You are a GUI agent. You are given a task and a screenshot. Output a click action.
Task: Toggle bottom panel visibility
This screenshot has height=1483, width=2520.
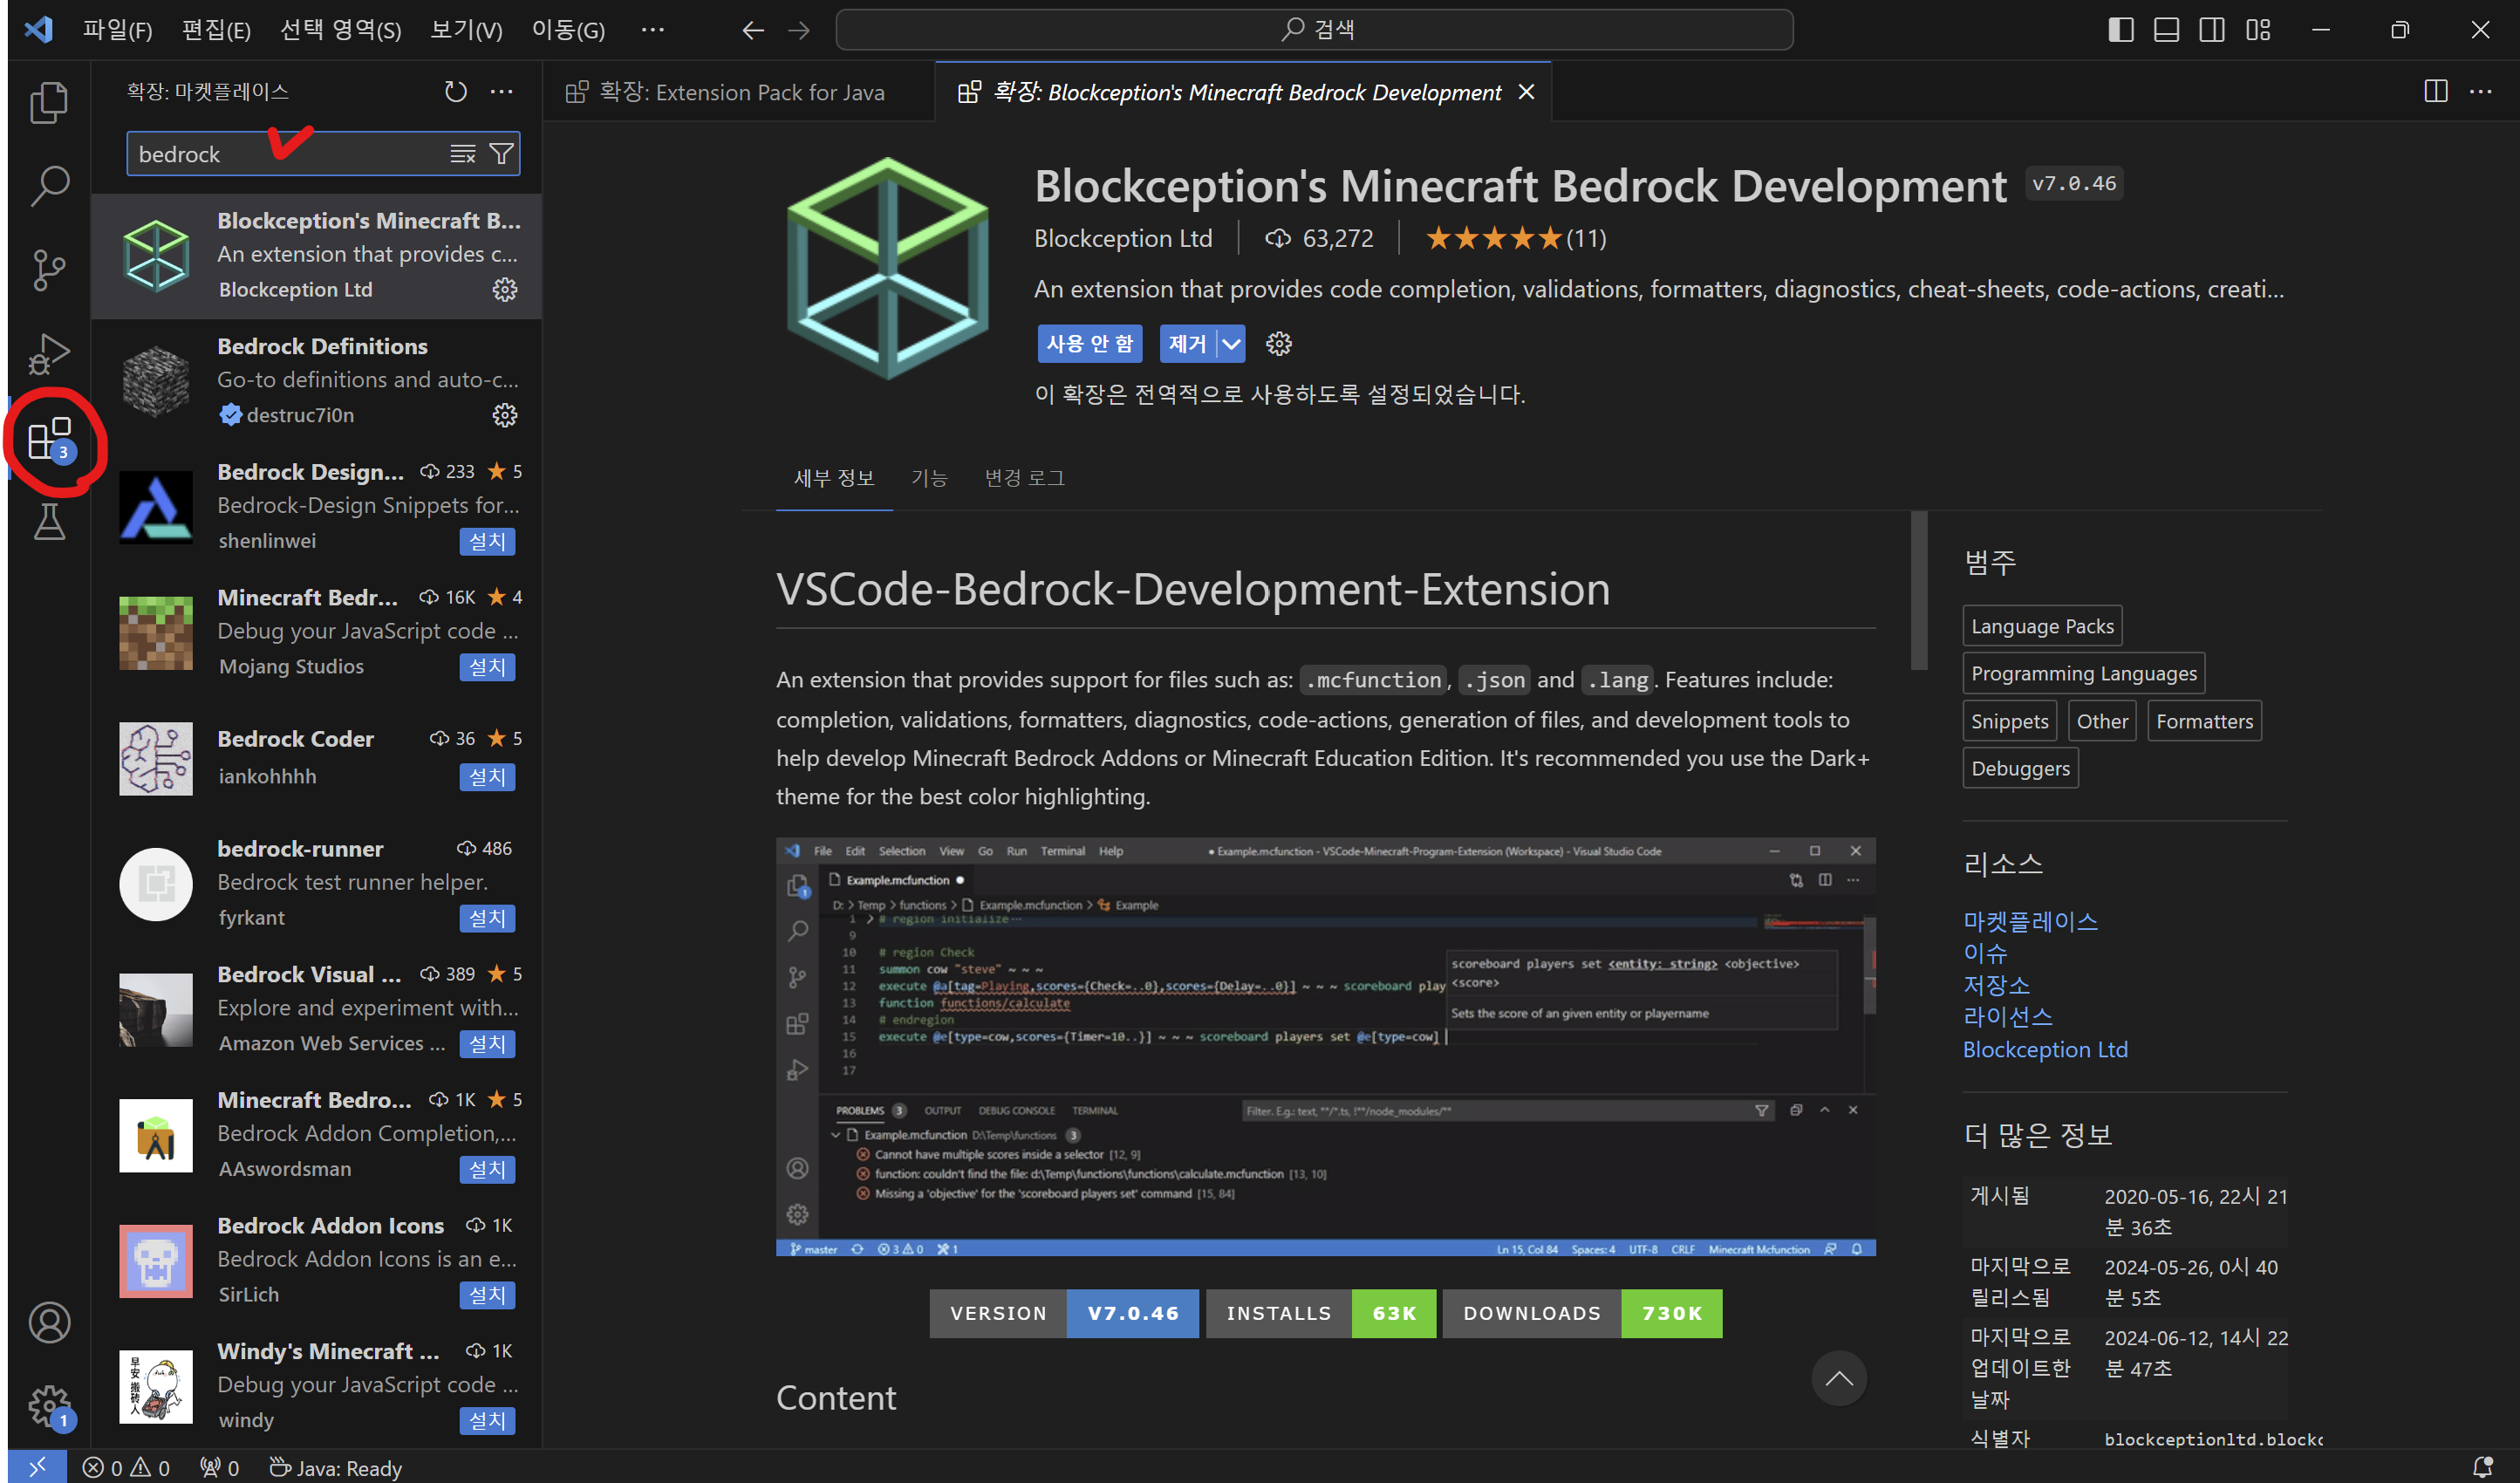point(2166,30)
